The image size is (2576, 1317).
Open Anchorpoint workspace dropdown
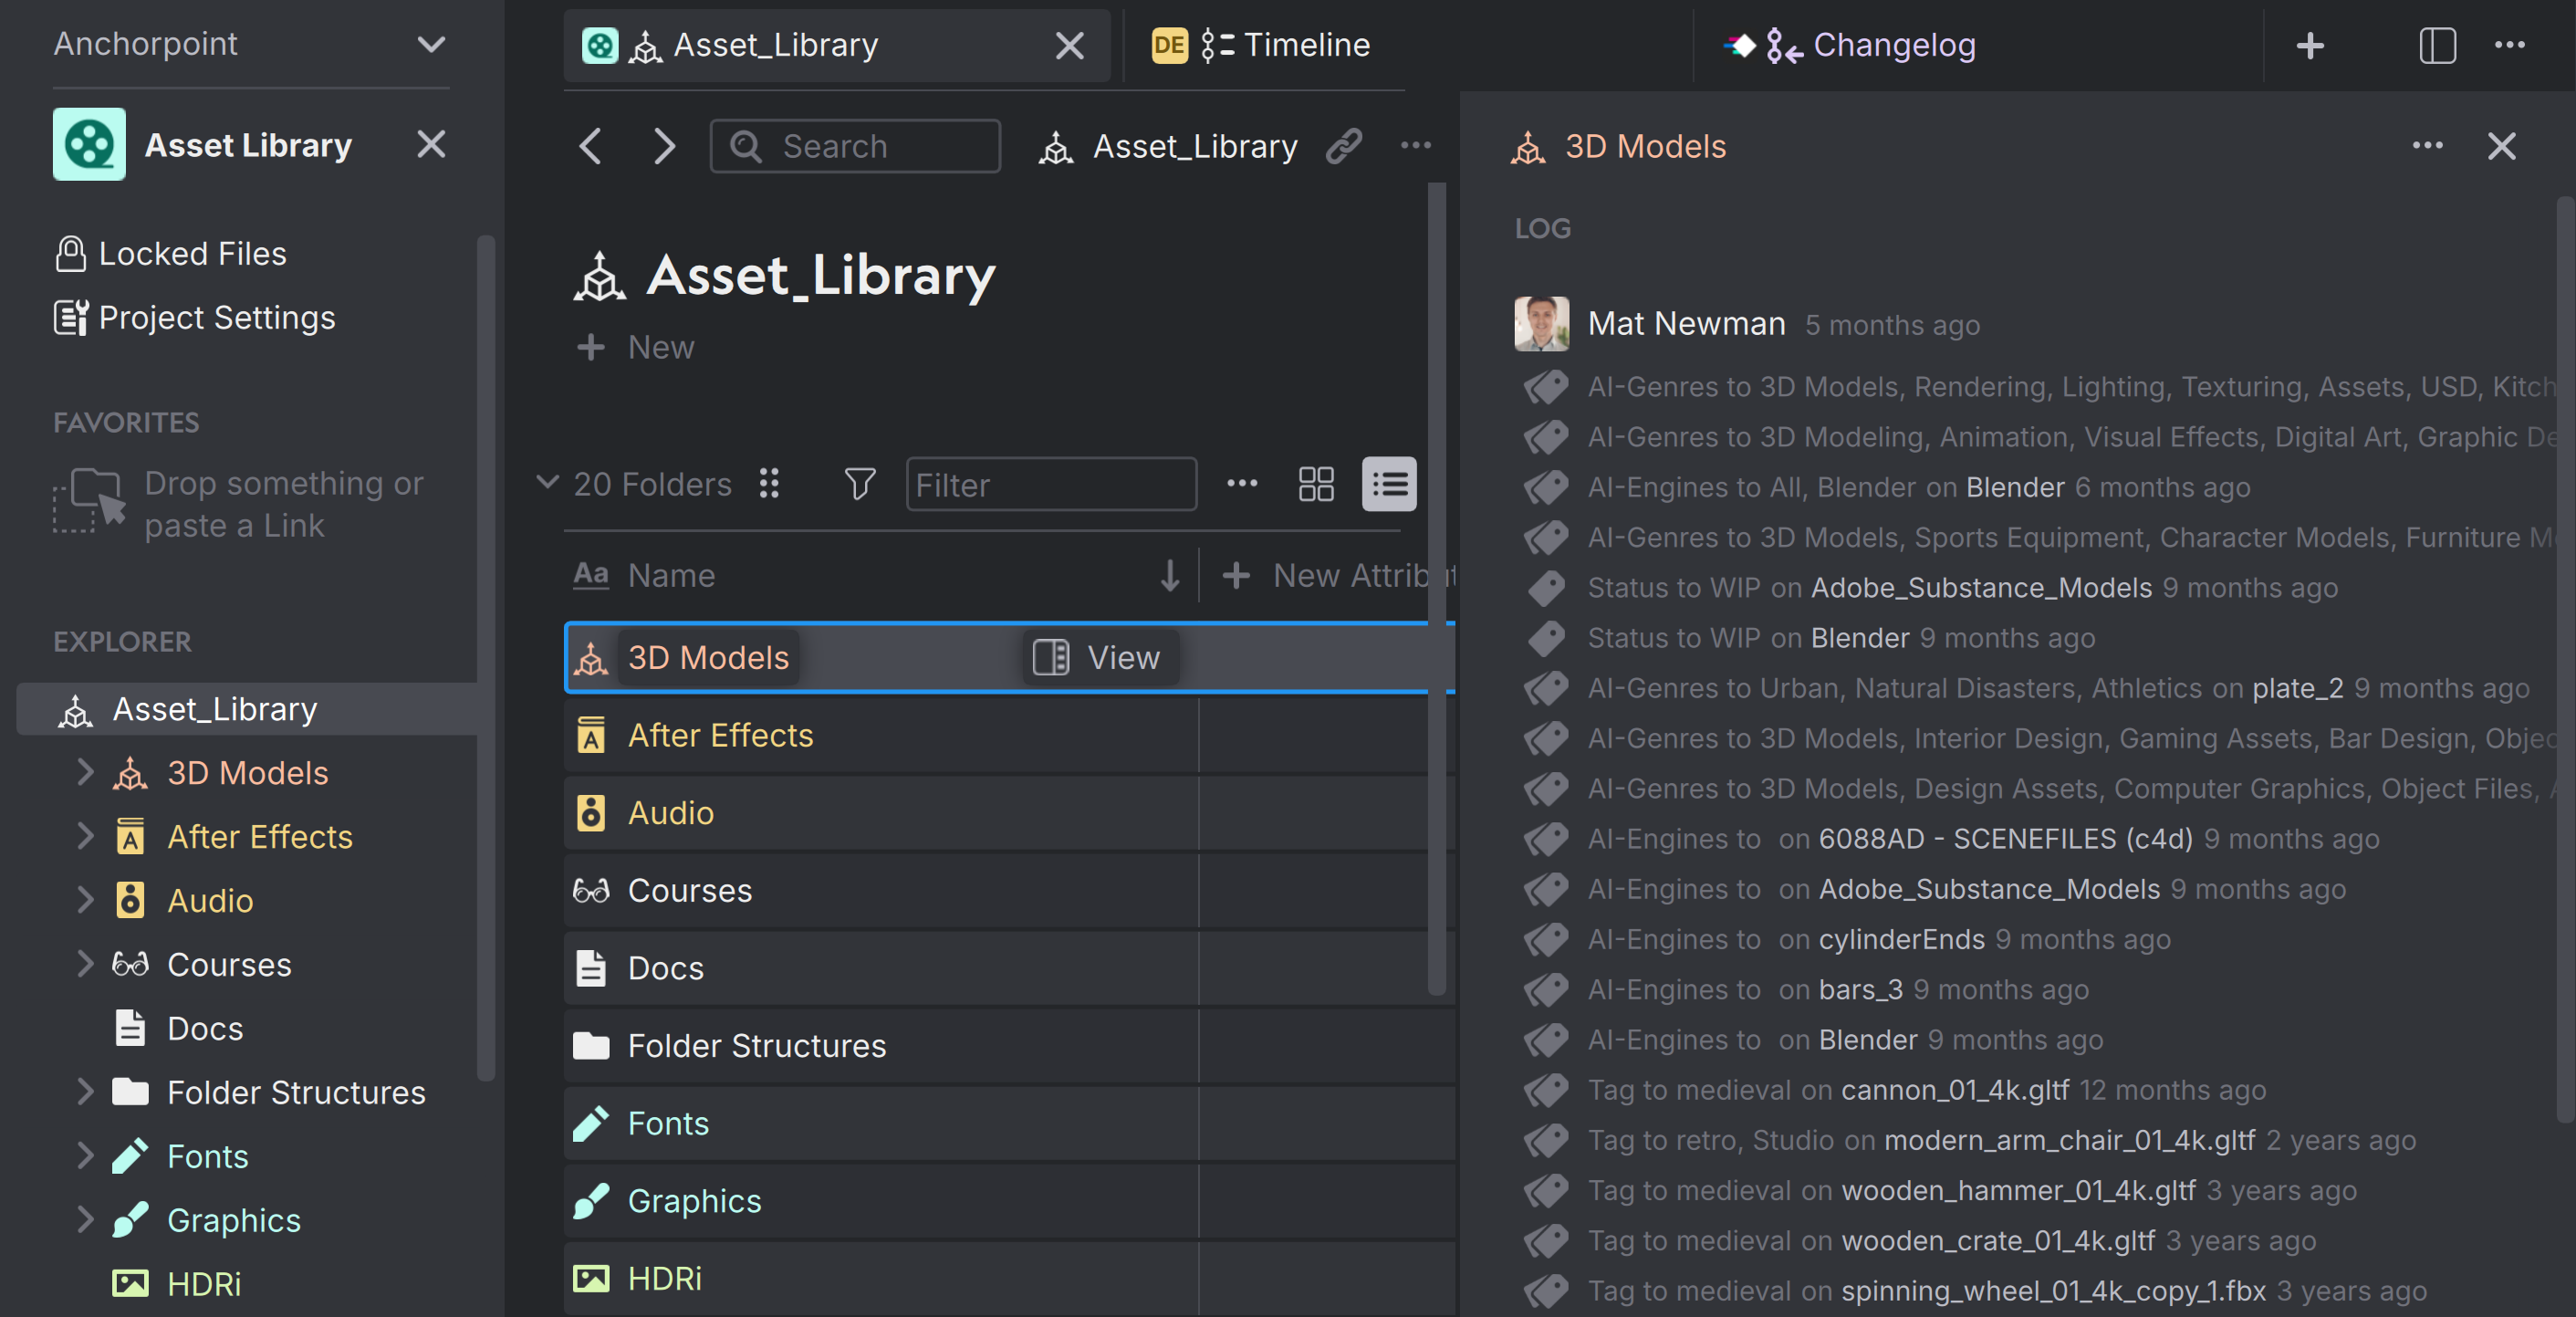tap(431, 44)
